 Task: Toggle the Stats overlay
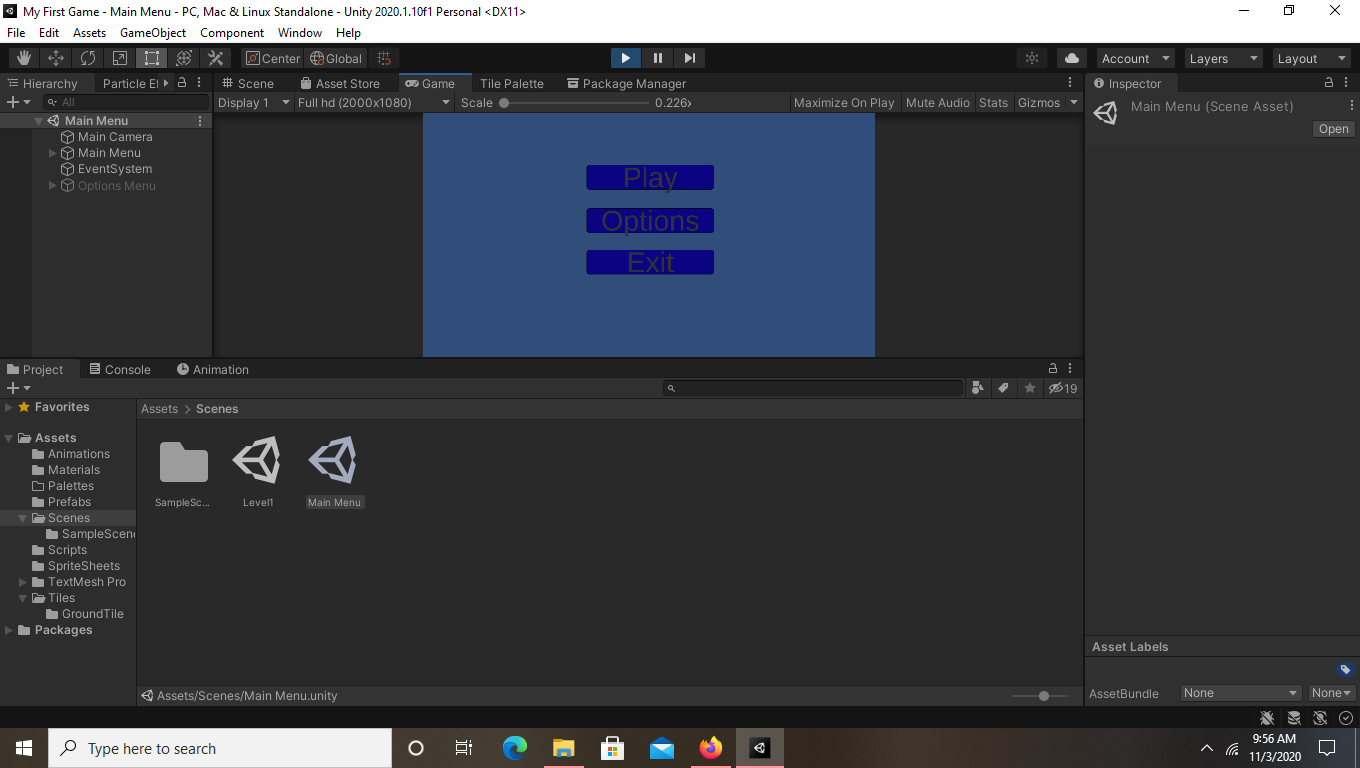pos(993,102)
